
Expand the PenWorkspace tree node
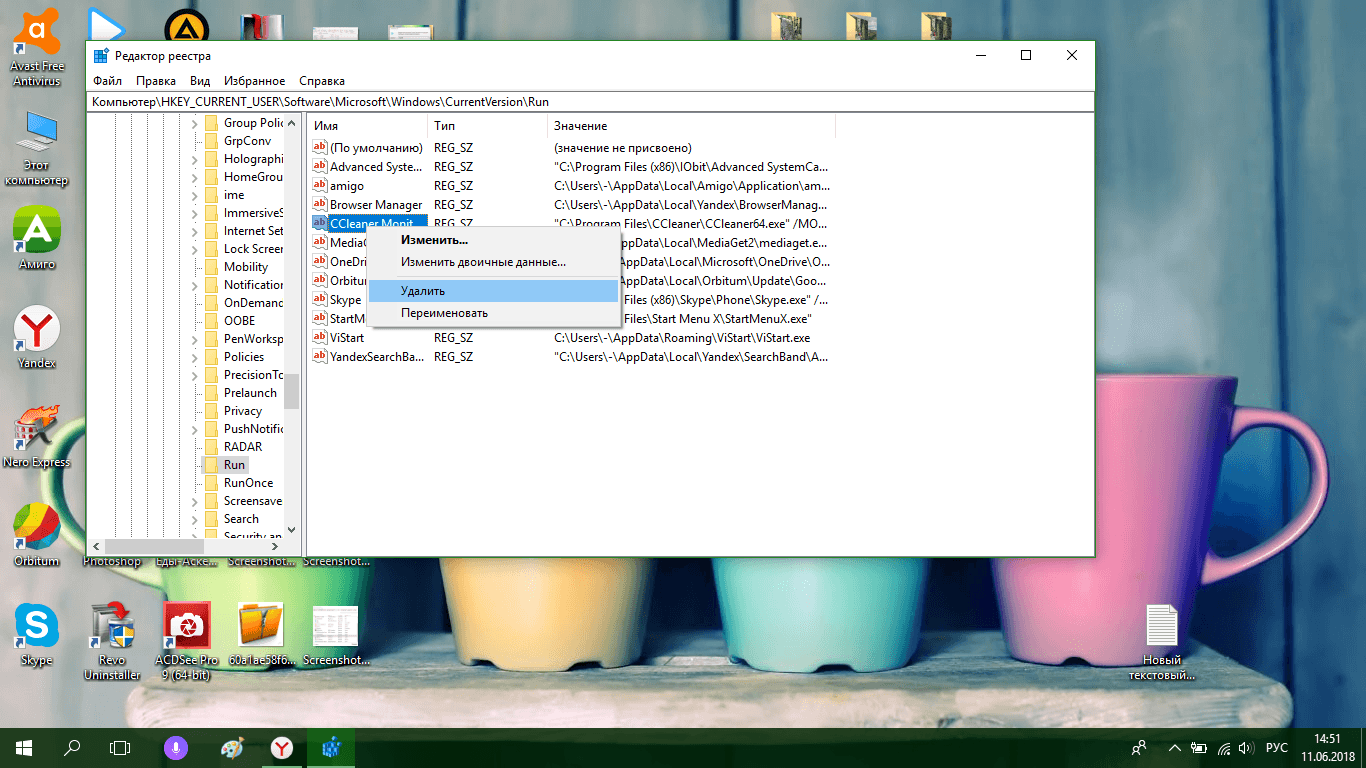[x=195, y=339]
